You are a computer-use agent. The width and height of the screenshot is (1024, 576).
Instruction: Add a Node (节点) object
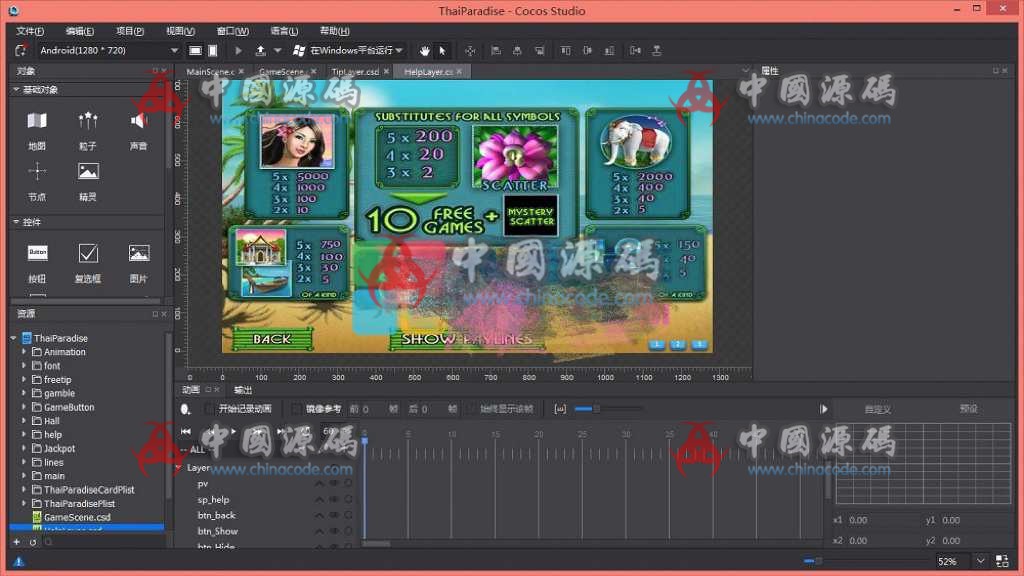coord(37,182)
